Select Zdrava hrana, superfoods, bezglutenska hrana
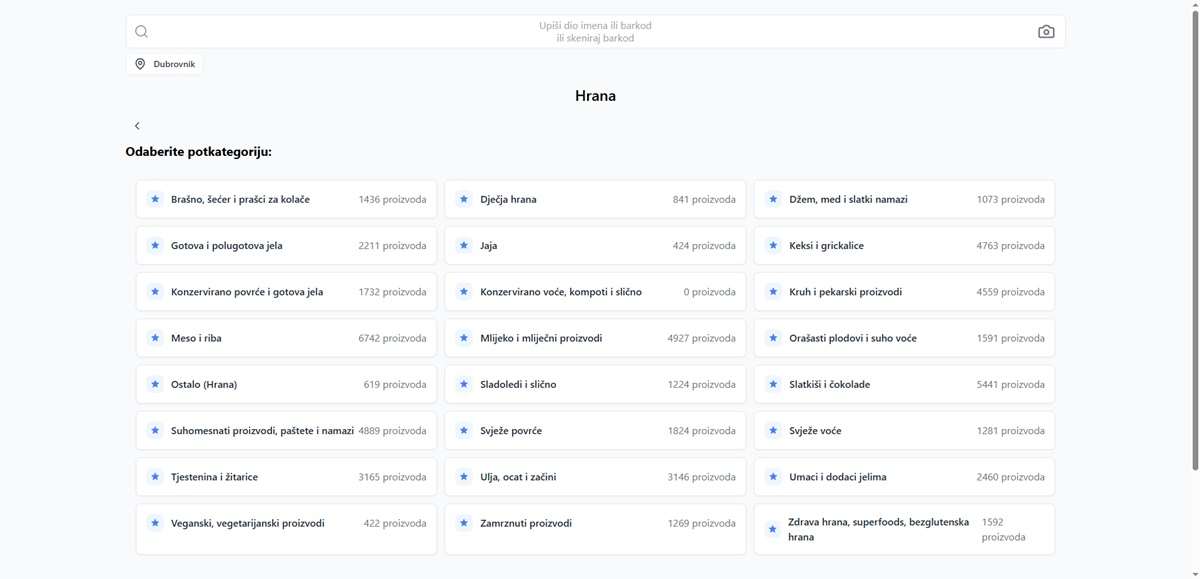Image resolution: width=1200 pixels, height=579 pixels. coord(904,529)
